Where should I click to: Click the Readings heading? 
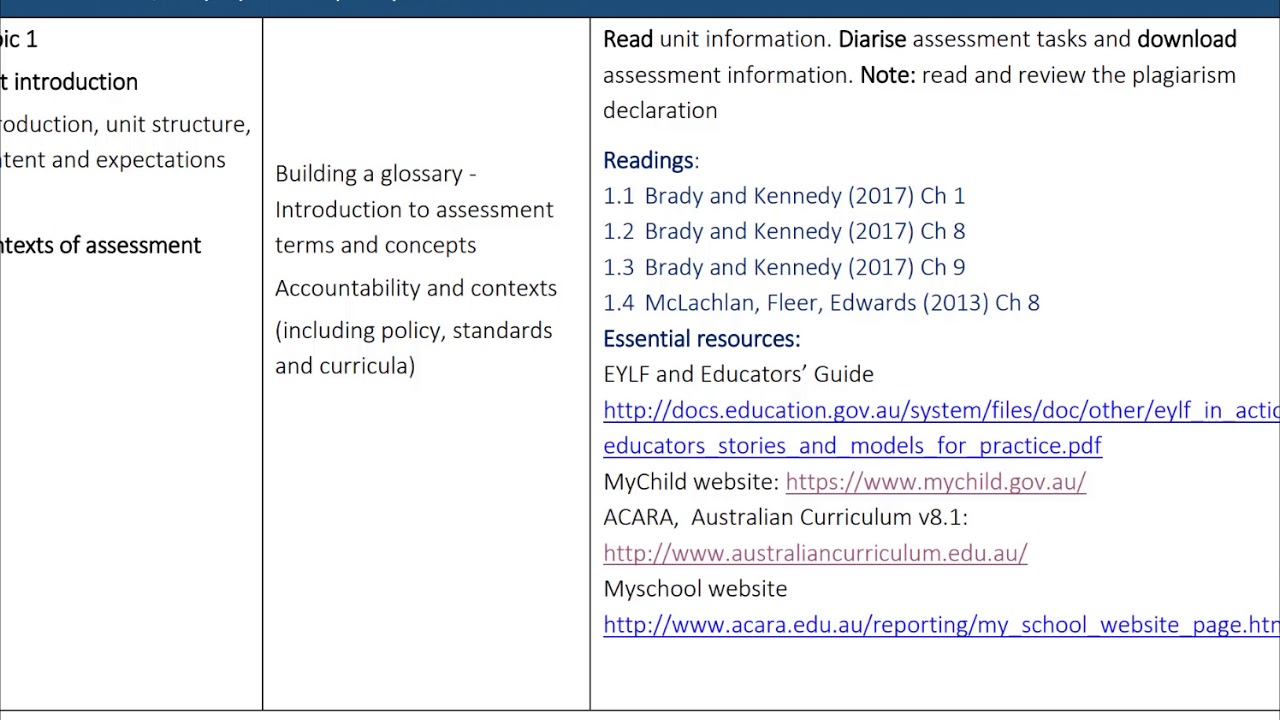pos(650,160)
